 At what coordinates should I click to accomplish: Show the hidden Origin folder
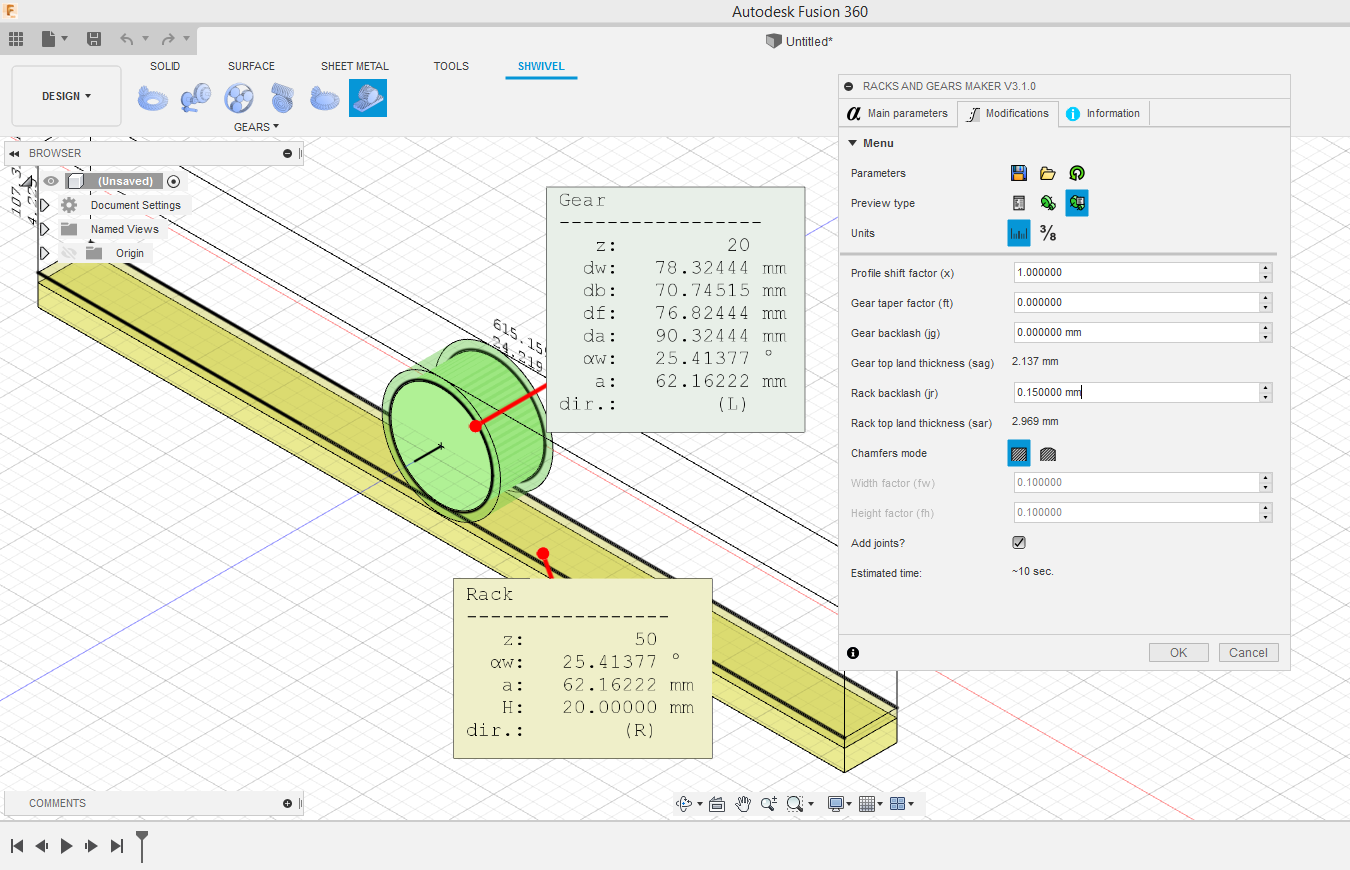point(69,253)
